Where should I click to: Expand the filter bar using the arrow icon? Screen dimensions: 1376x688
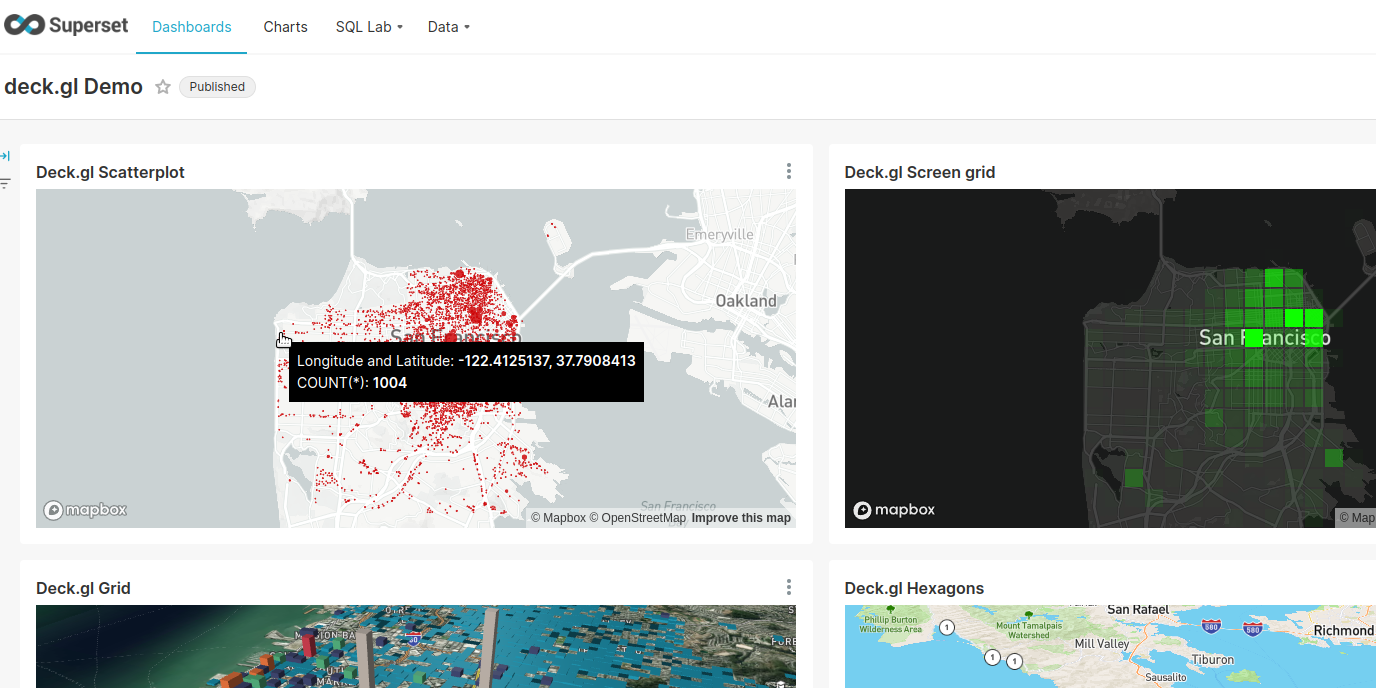(5, 156)
